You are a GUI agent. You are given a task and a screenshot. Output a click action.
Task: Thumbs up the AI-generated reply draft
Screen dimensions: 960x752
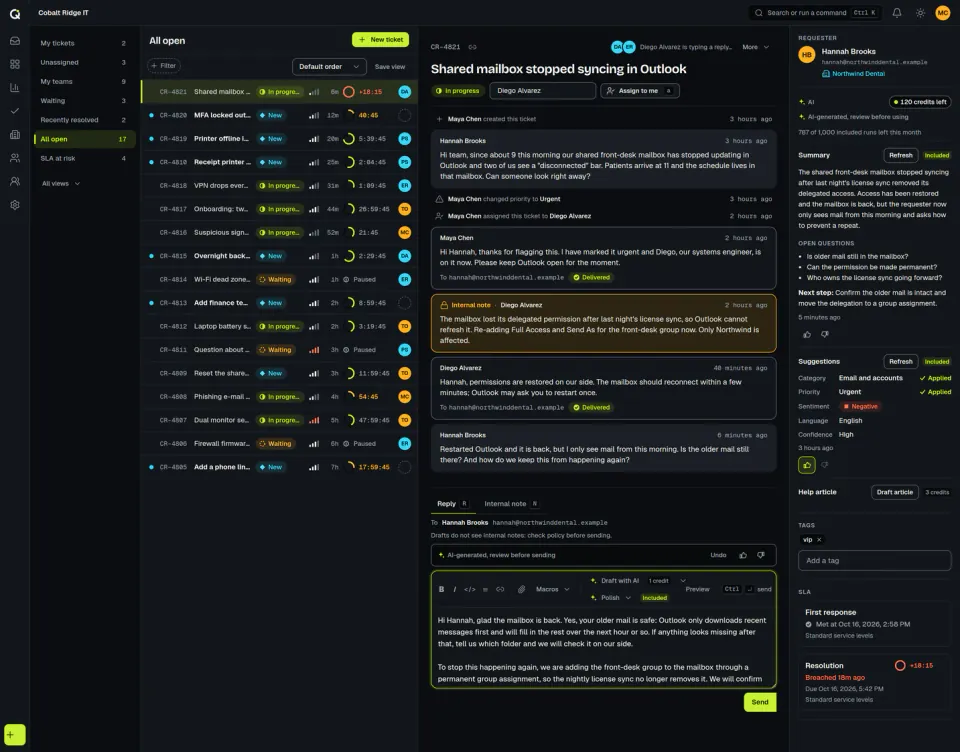click(x=743, y=555)
